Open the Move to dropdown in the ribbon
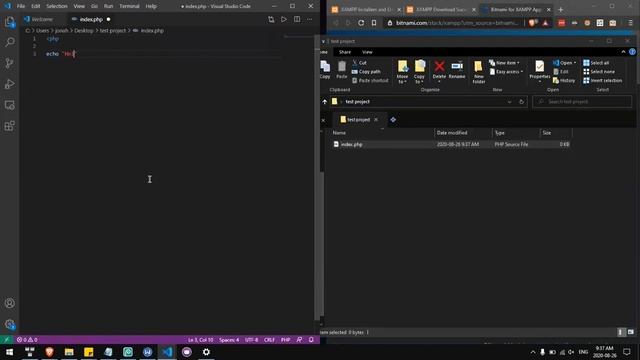This screenshot has width=640, height=360. pyautogui.click(x=402, y=72)
